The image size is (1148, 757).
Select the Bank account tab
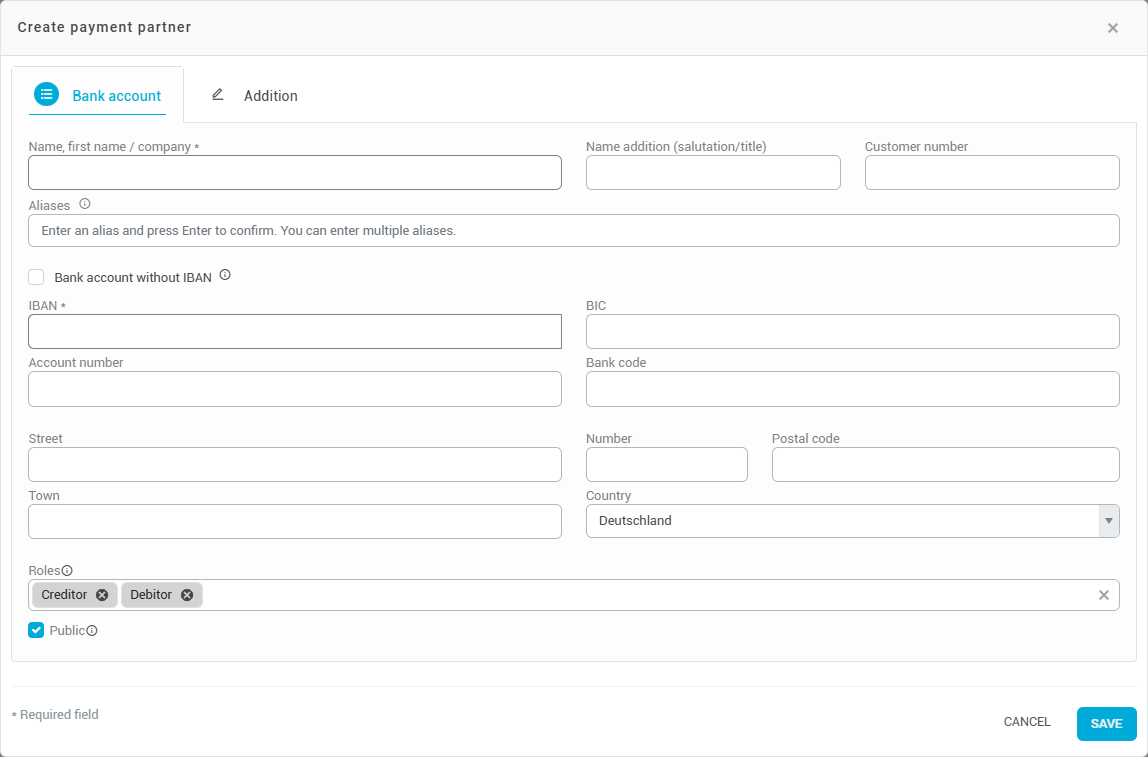pyautogui.click(x=98, y=96)
